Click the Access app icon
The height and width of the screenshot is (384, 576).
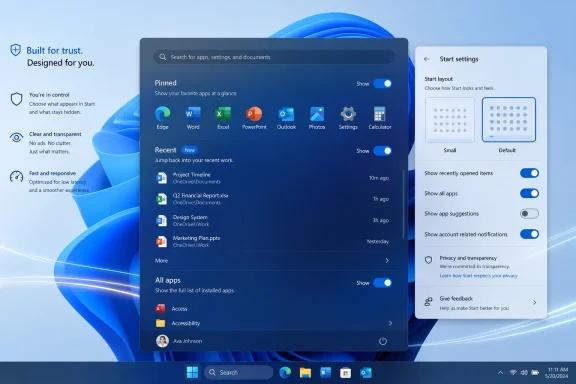tap(161, 308)
